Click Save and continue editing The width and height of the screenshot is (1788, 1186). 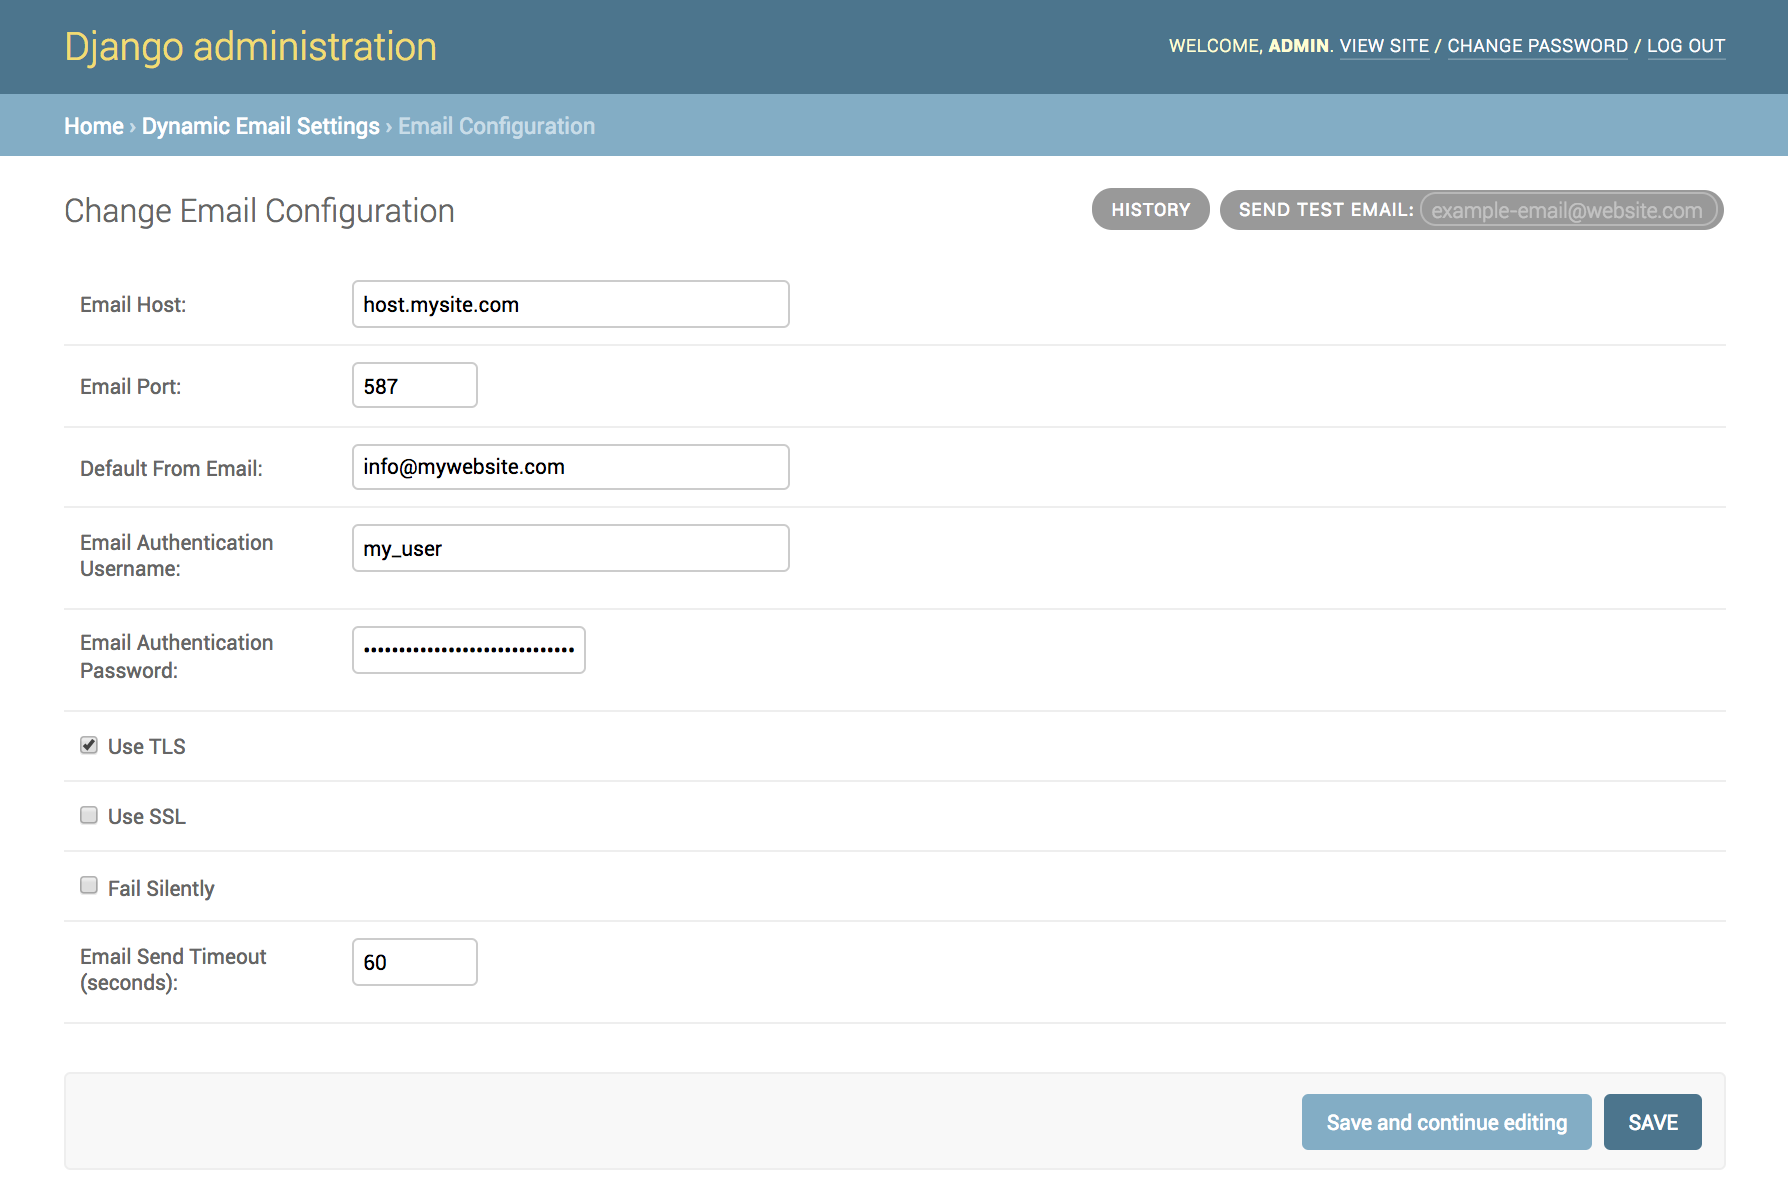pos(1446,1122)
